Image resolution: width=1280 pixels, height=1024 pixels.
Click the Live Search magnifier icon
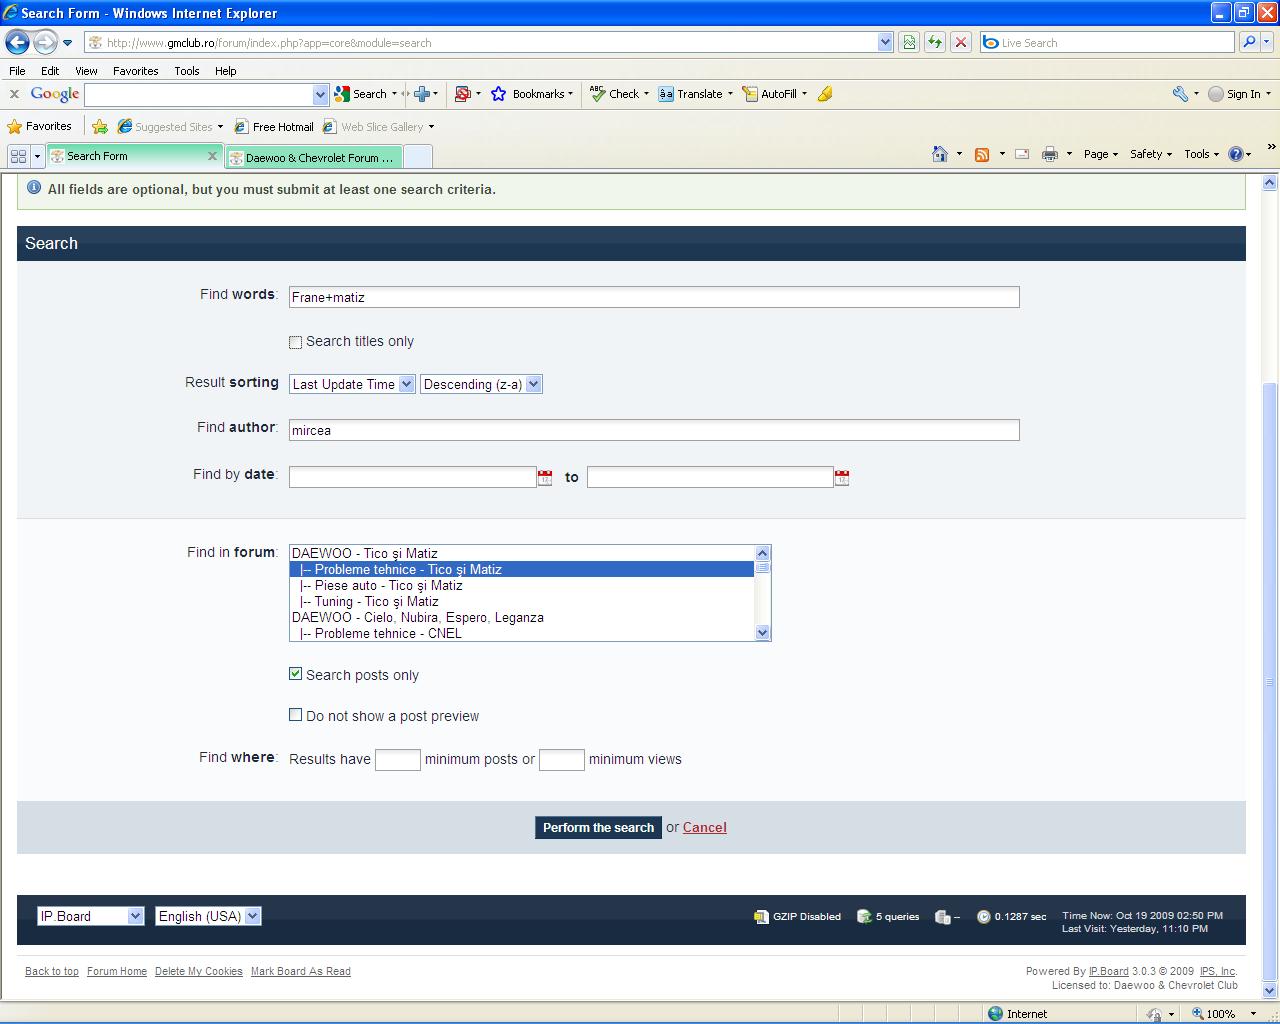(x=1248, y=42)
